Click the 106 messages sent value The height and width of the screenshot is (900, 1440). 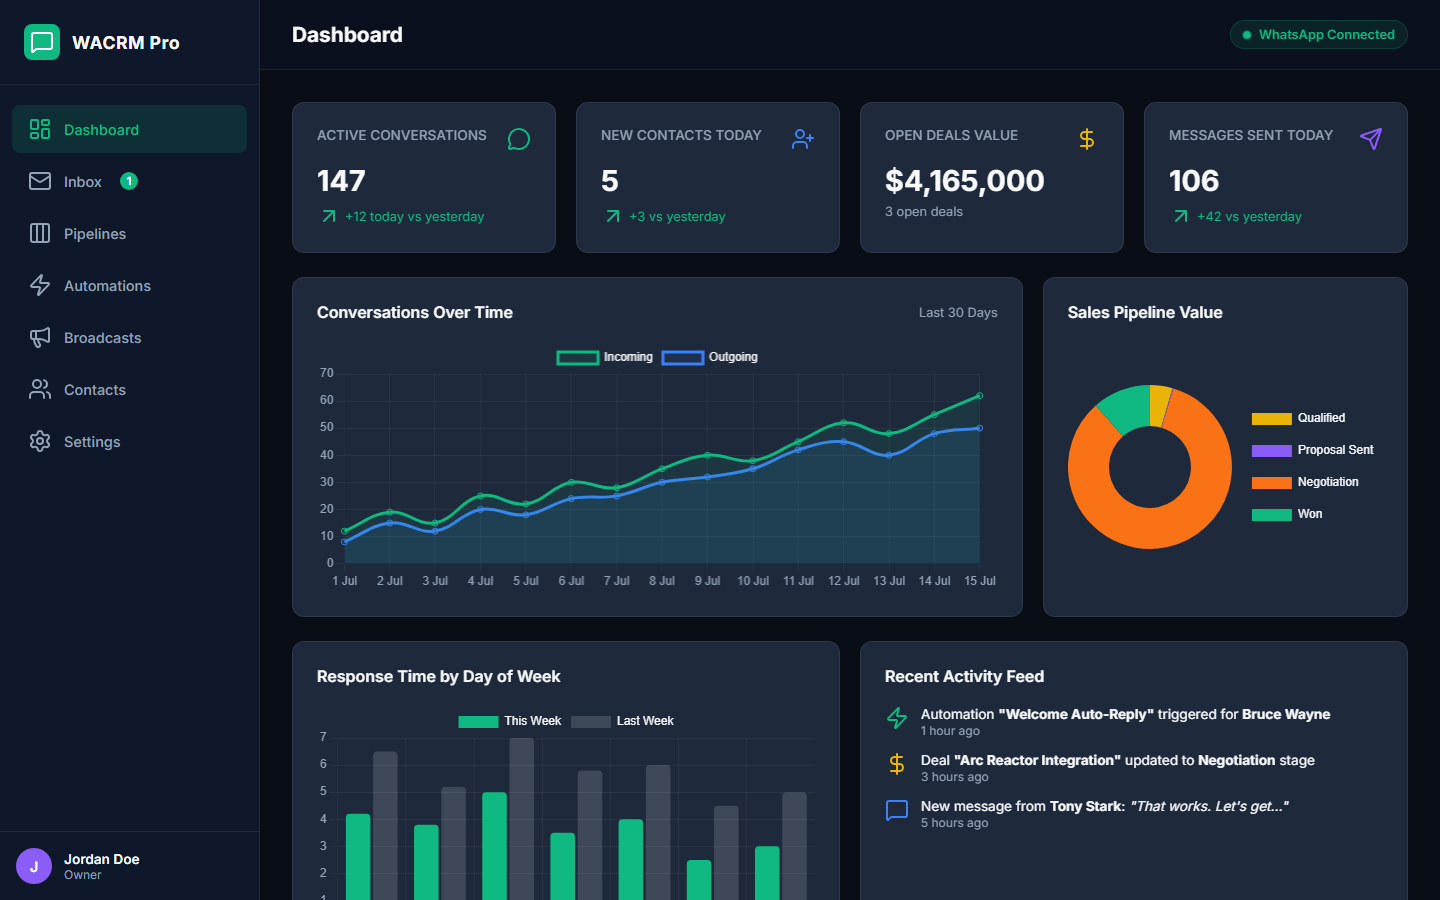click(1194, 181)
